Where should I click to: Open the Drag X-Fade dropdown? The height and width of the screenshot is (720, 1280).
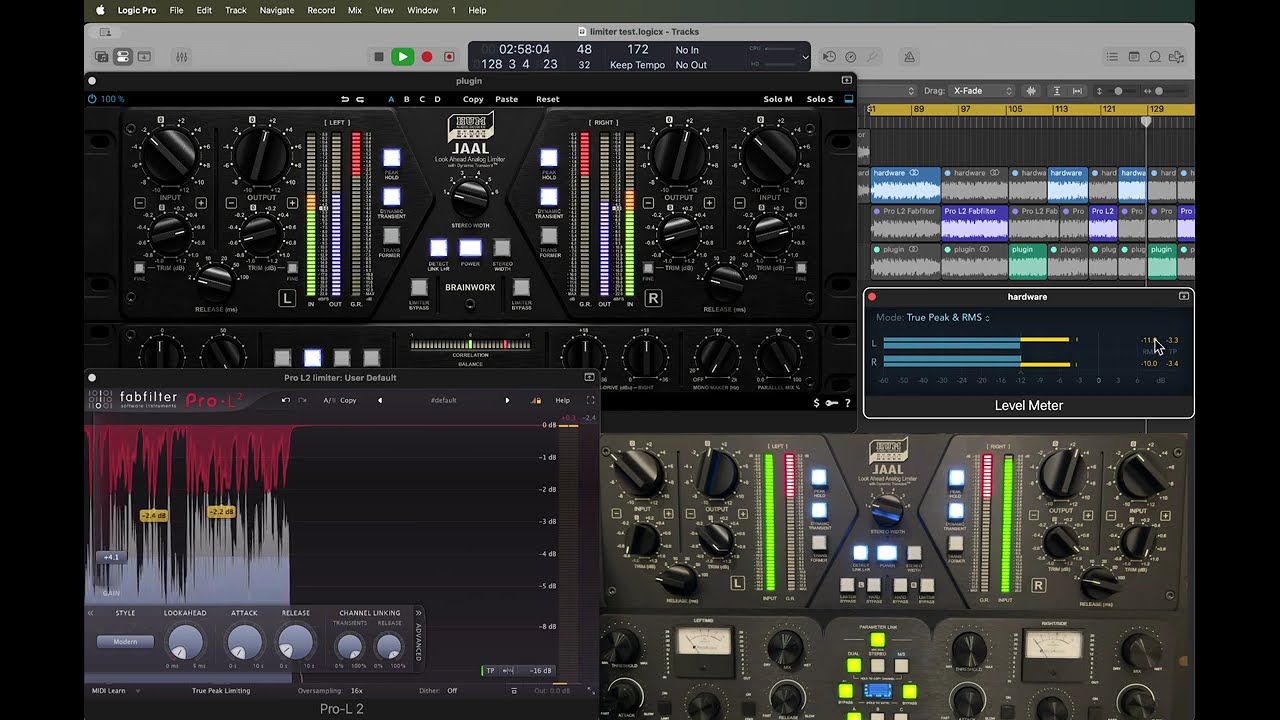[x=983, y=91]
